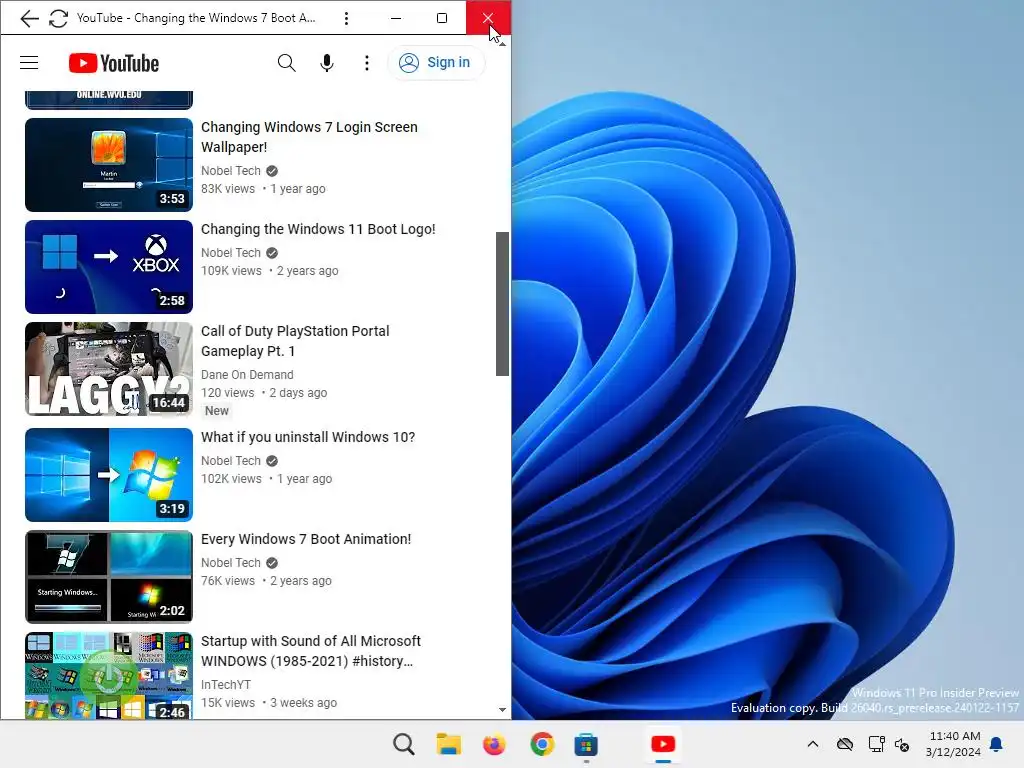
Task: Launch Google Chrome from the taskbar
Action: click(x=542, y=744)
